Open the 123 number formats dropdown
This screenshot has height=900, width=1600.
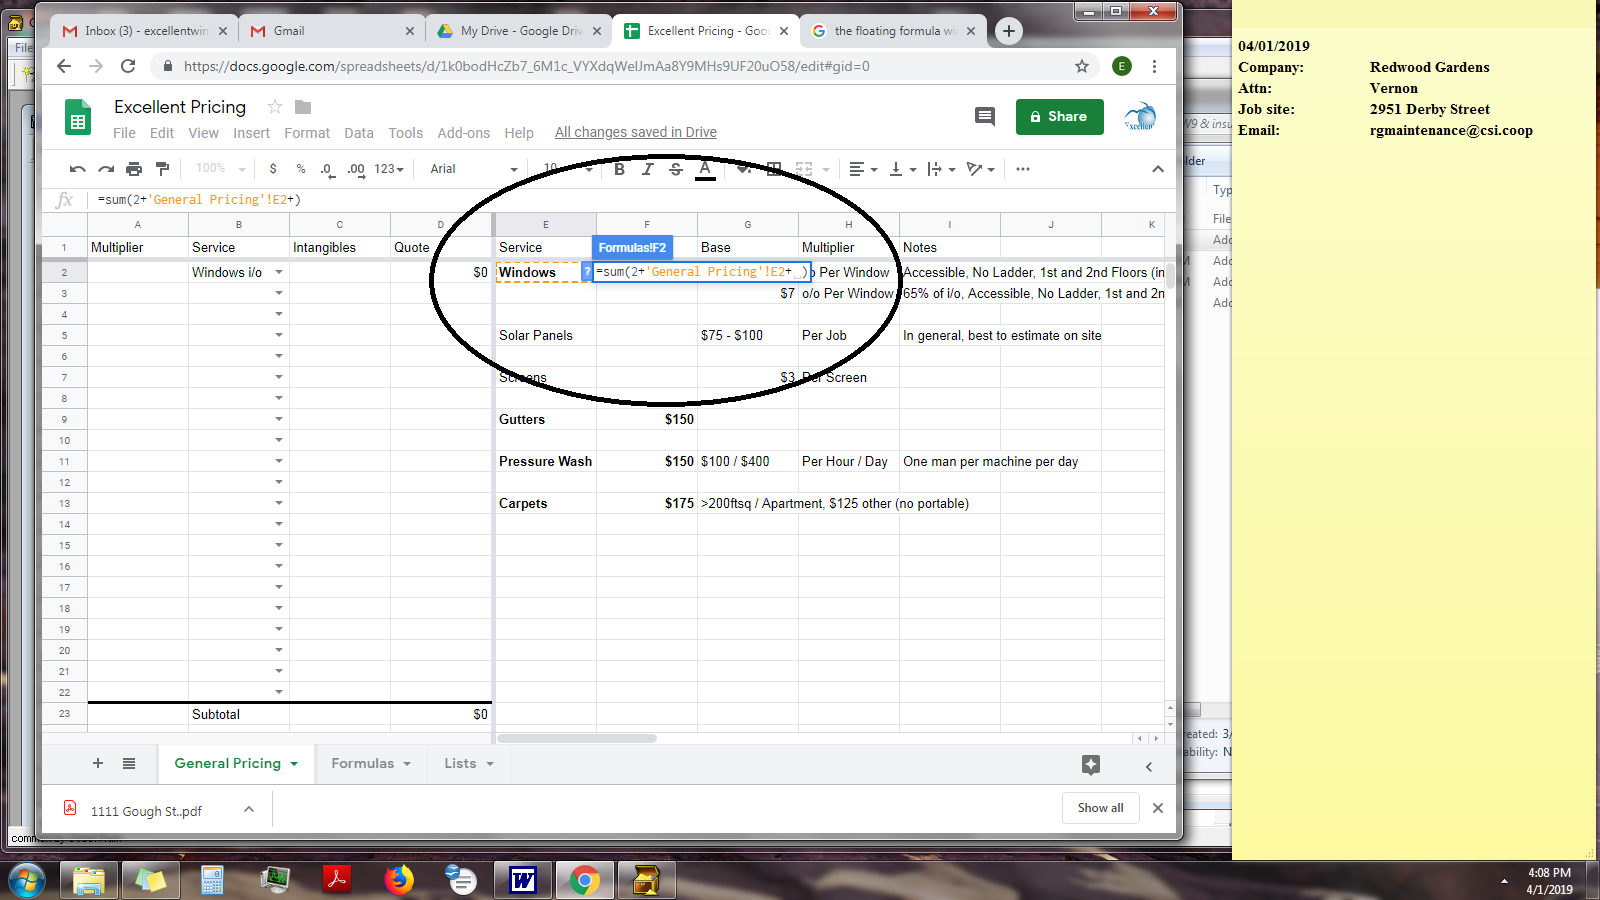coord(389,169)
